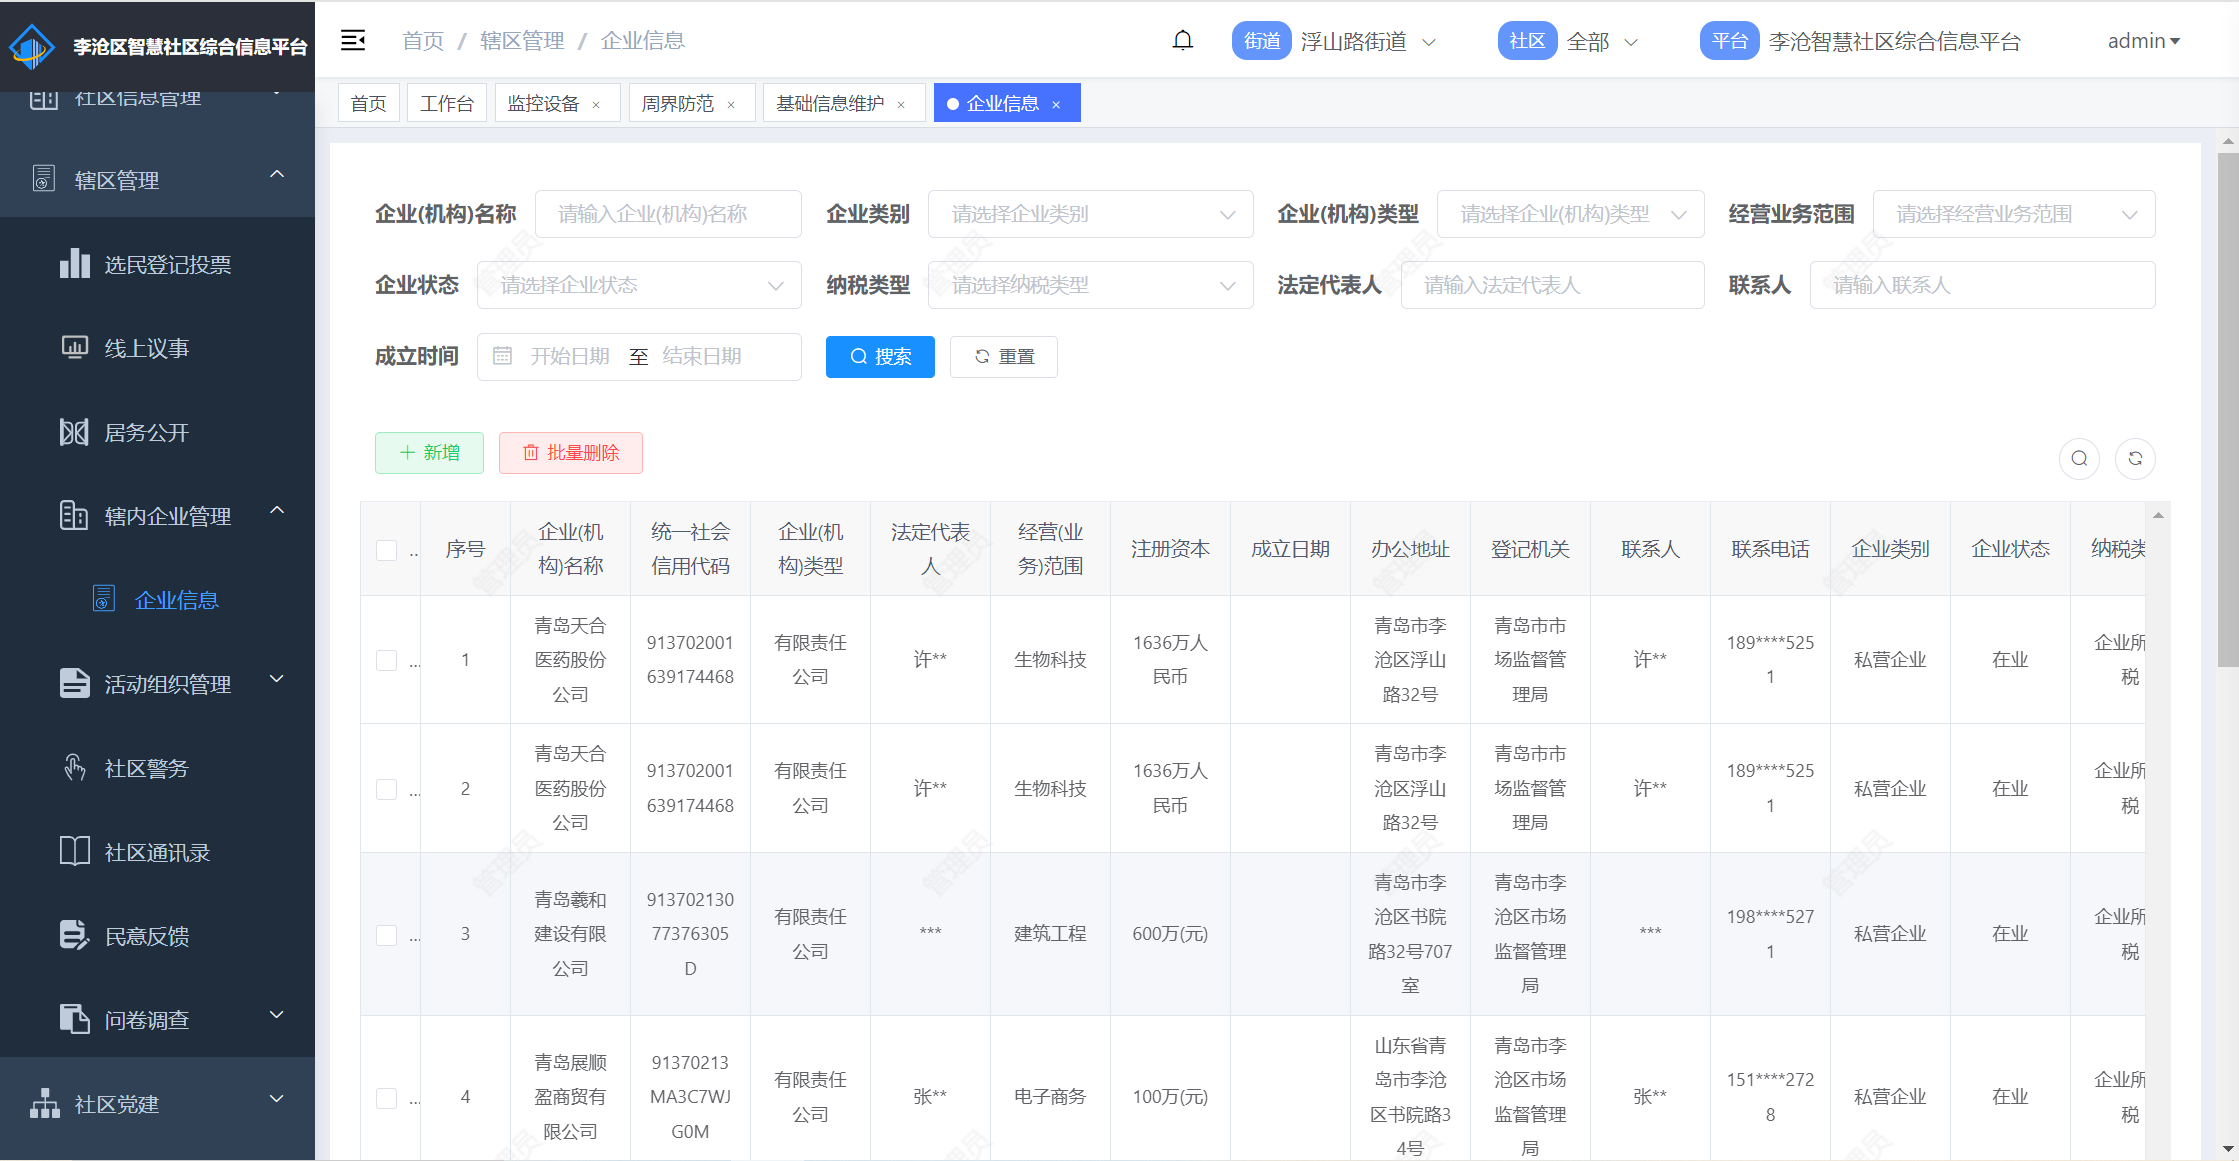Image resolution: width=2239 pixels, height=1161 pixels.
Task: Open the notification bell
Action: coord(1183,40)
